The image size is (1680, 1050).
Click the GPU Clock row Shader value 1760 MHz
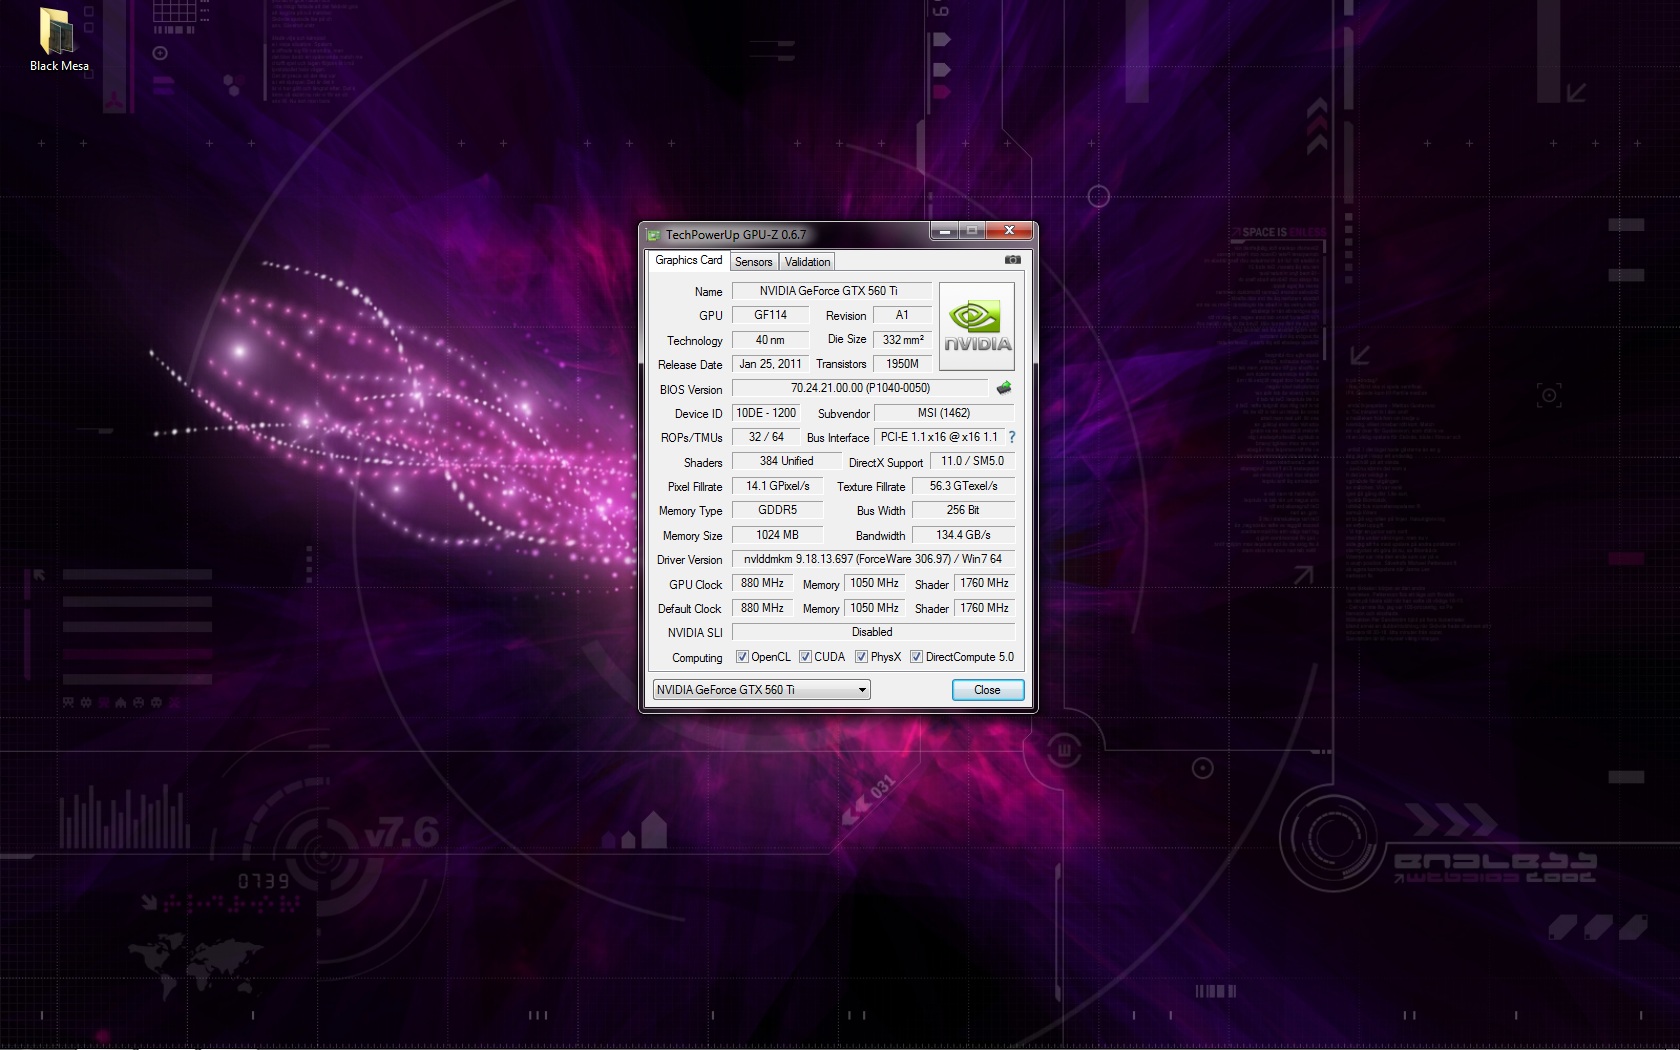coord(984,583)
